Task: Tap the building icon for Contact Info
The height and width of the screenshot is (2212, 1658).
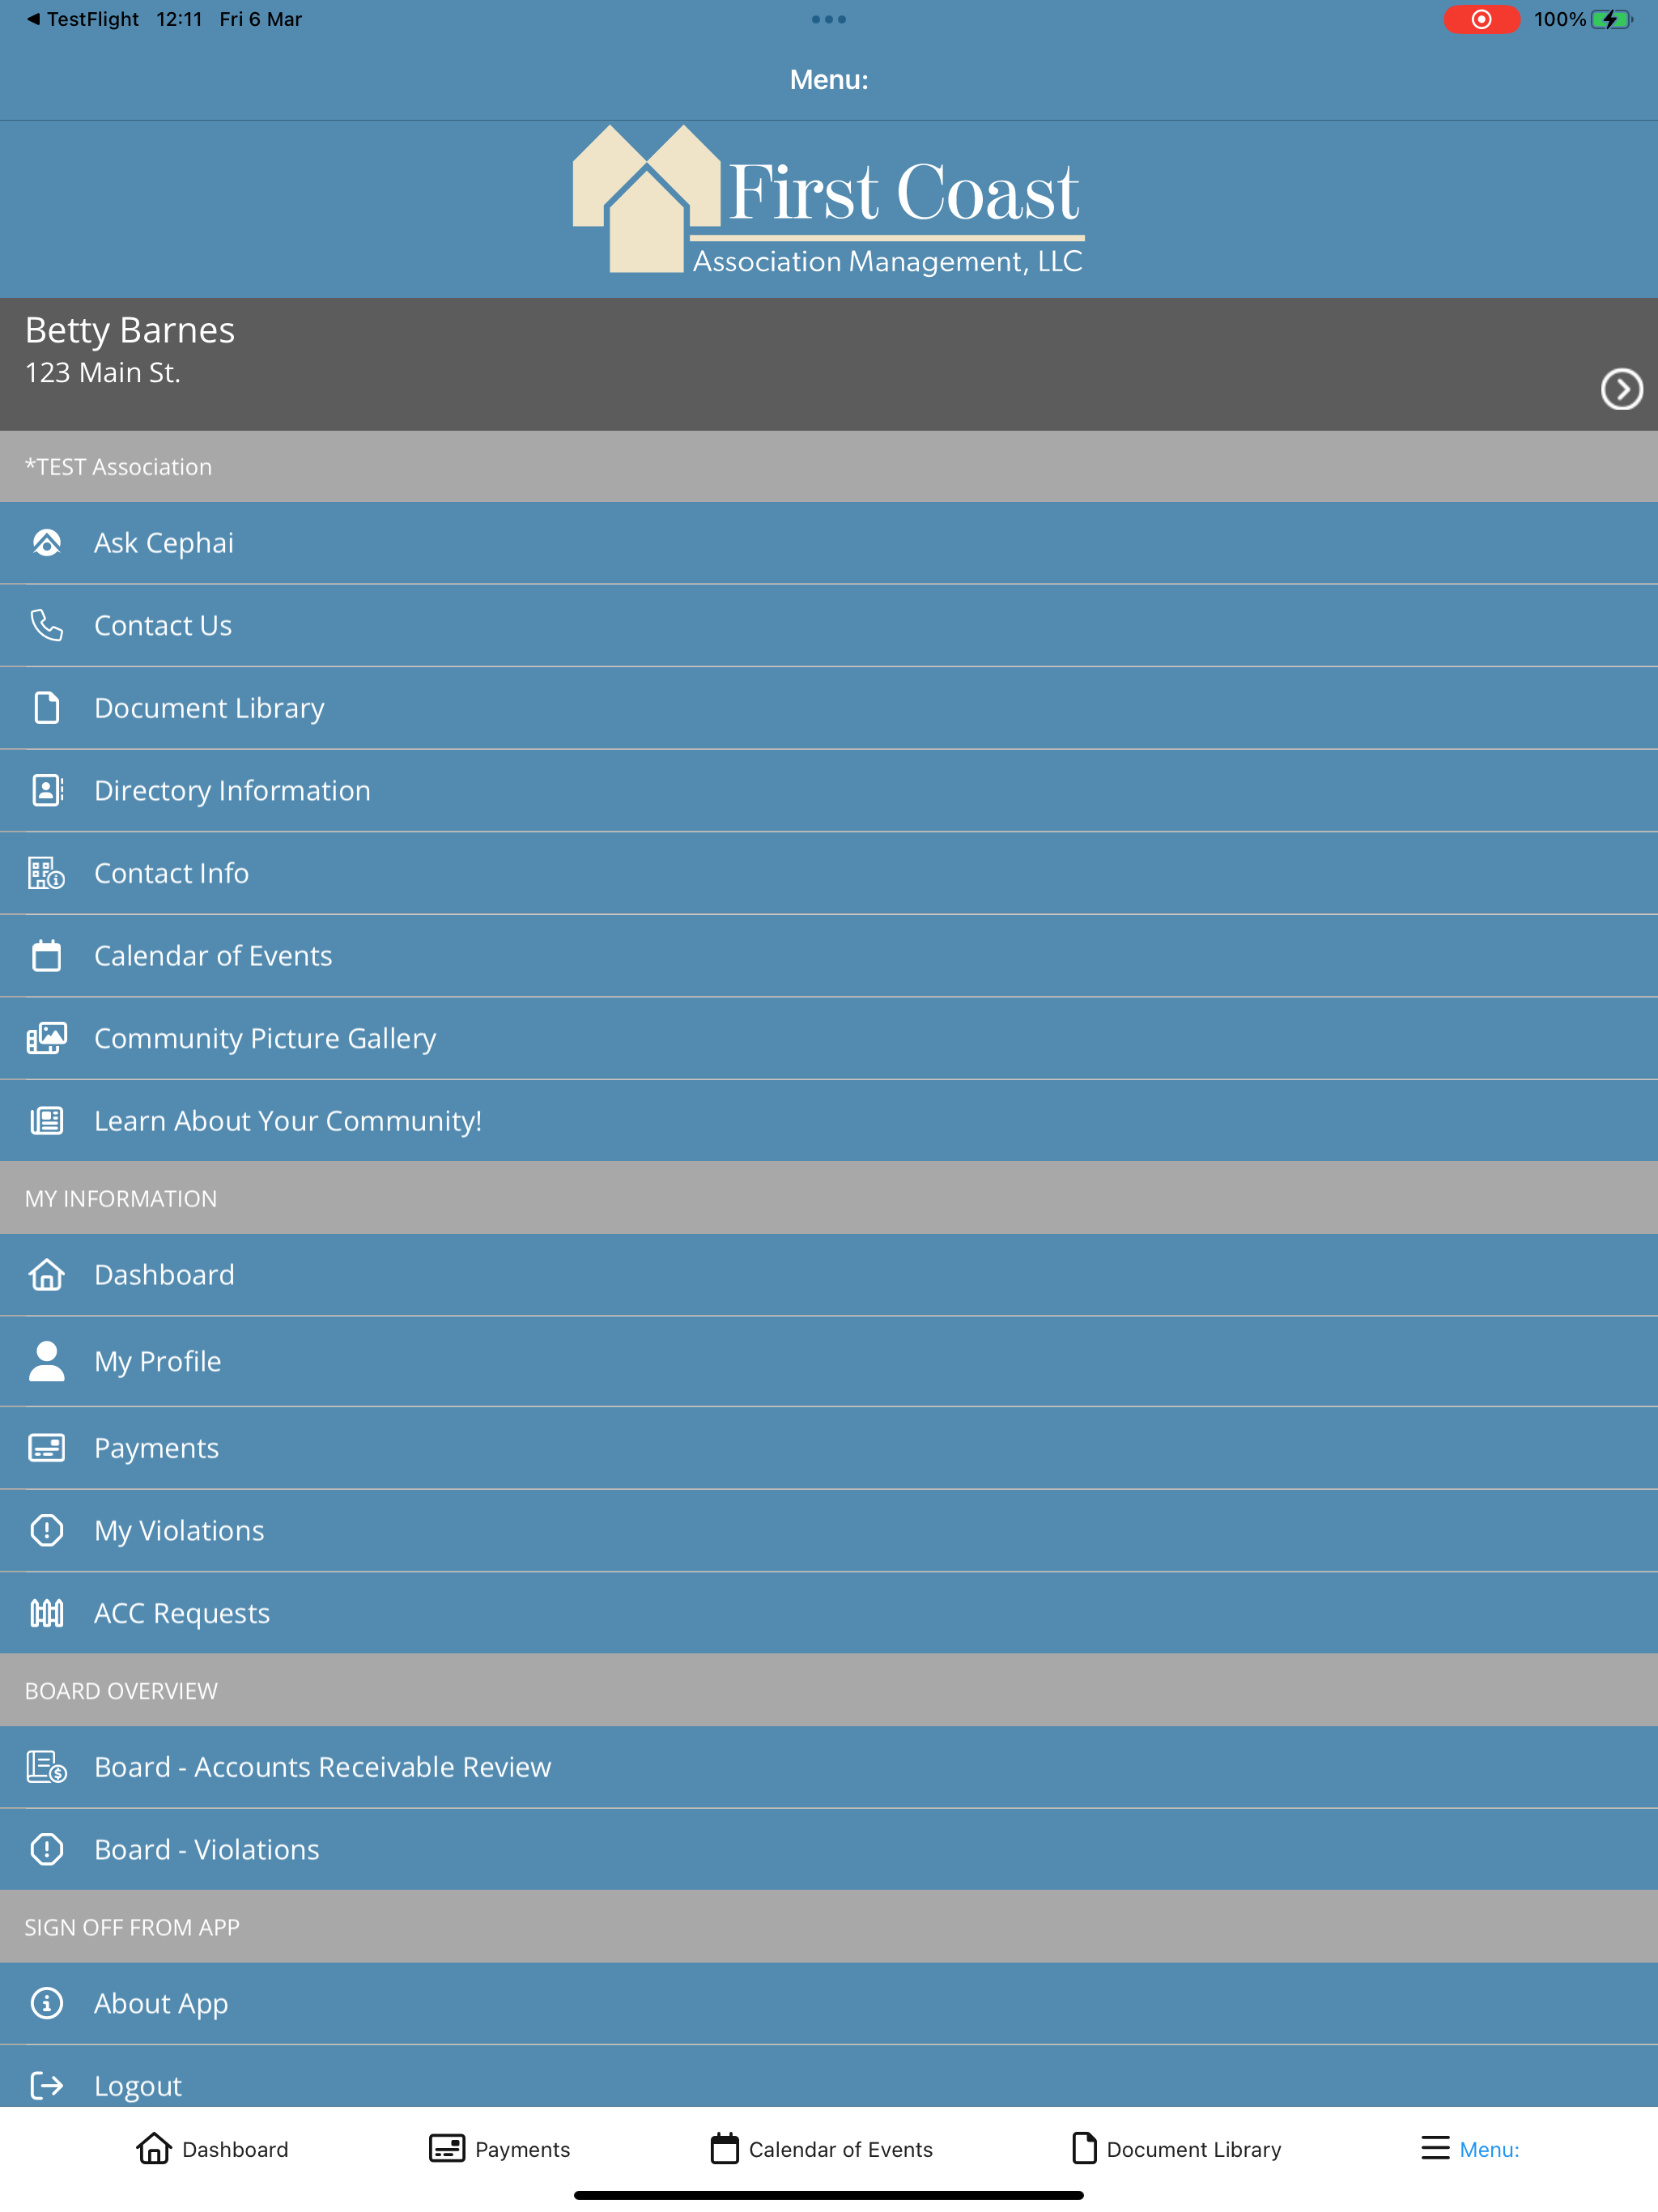Action: (47, 873)
